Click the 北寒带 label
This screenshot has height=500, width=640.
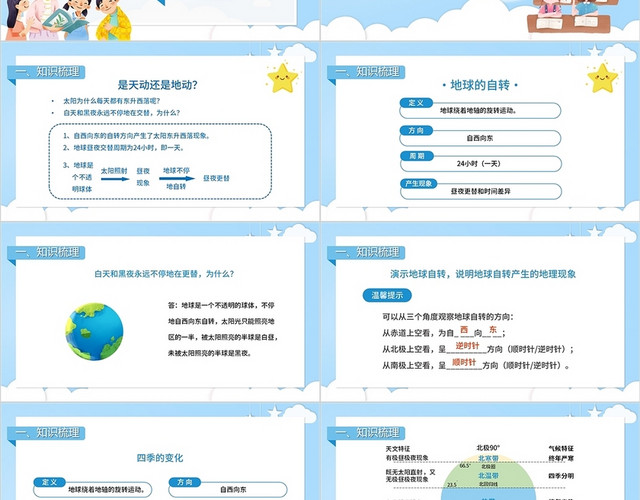point(488,458)
